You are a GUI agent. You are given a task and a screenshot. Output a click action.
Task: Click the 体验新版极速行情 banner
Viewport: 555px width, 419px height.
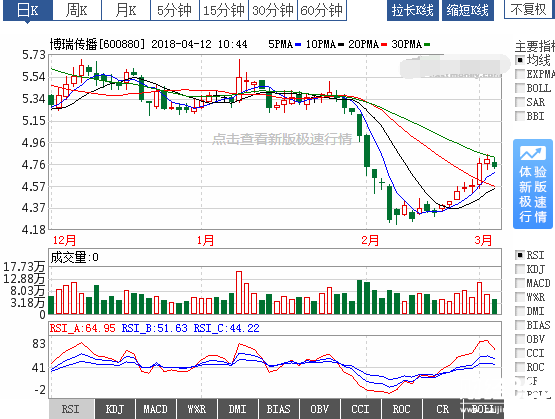coord(533,184)
